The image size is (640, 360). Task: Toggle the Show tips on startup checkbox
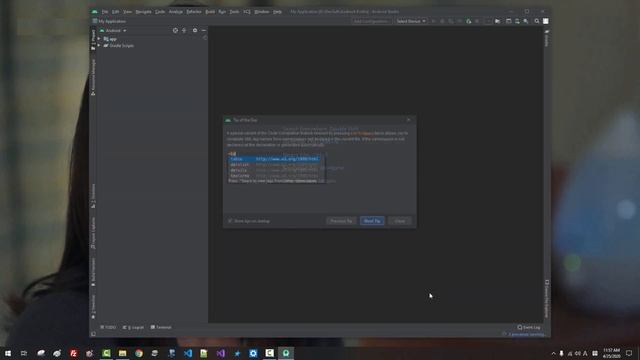(230, 221)
